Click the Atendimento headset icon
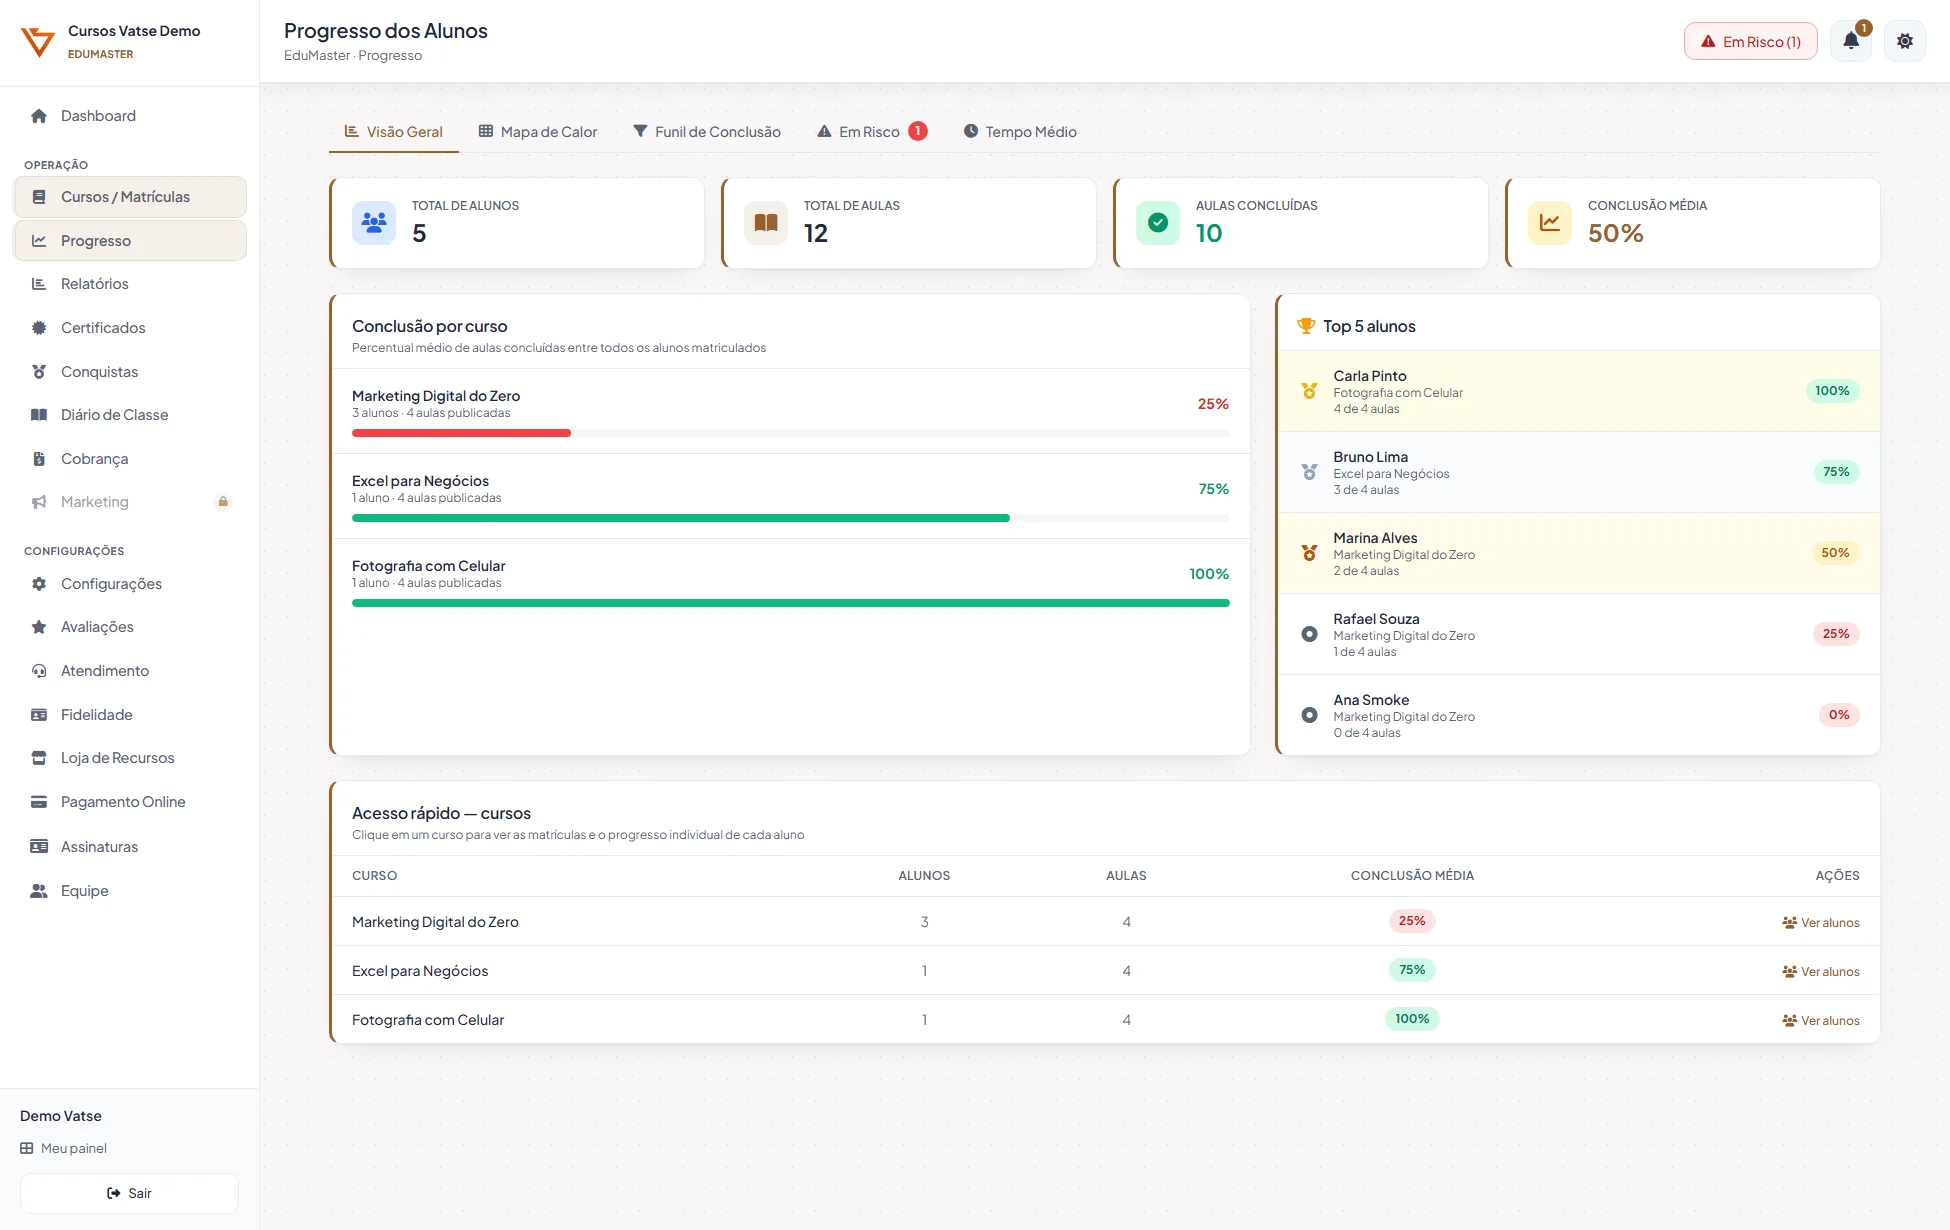 pyautogui.click(x=39, y=671)
